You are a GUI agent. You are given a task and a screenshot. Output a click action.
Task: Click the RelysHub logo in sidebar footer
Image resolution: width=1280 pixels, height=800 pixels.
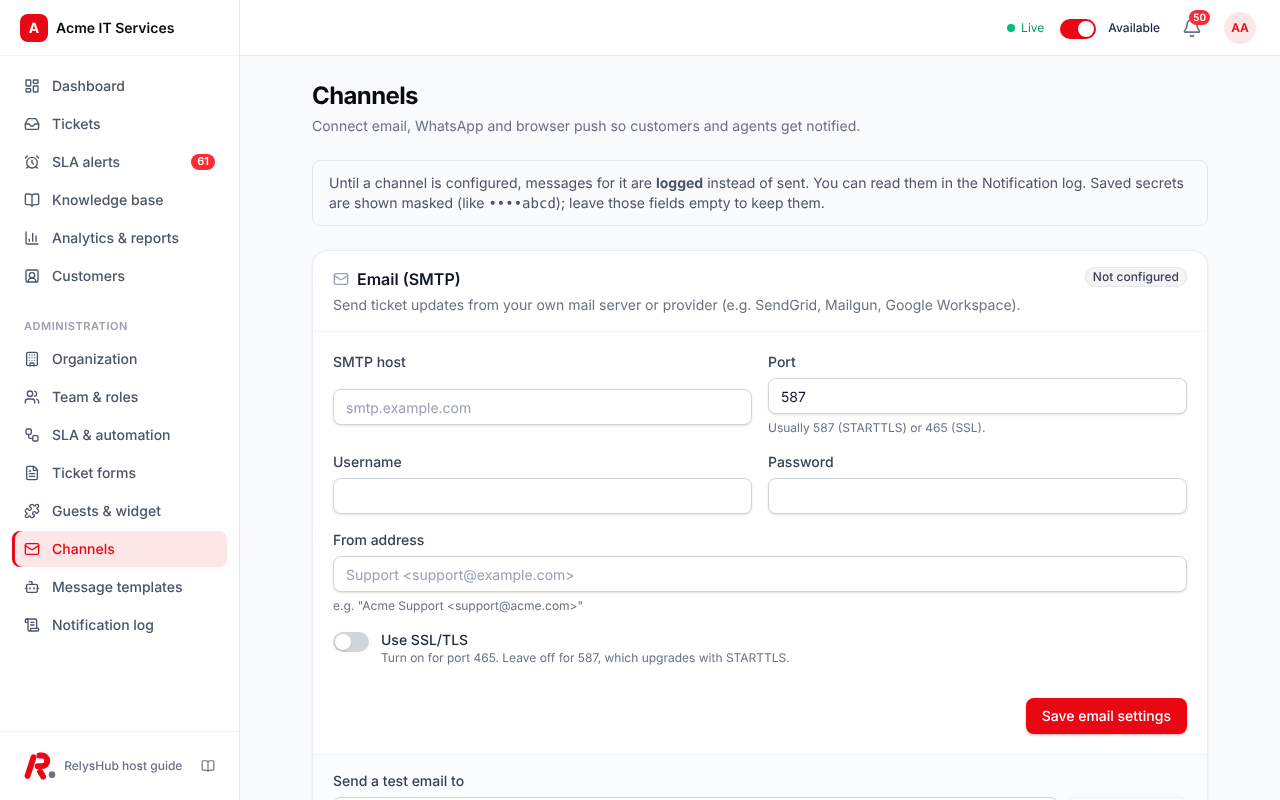click(39, 766)
